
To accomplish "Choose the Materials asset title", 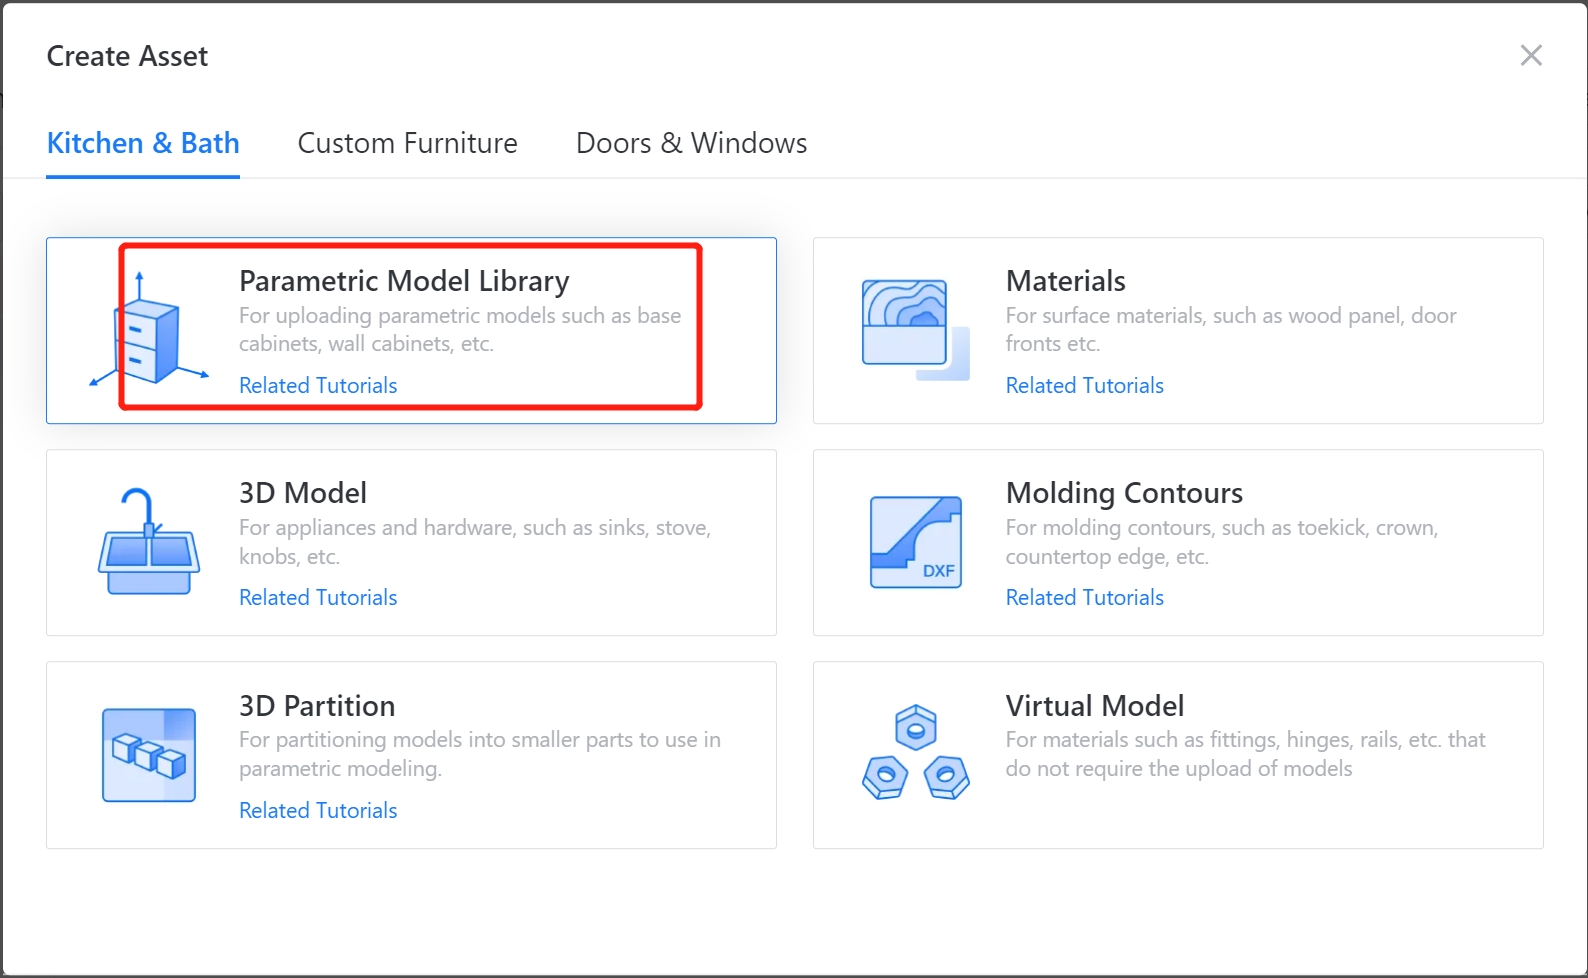I will pyautogui.click(x=1065, y=282).
